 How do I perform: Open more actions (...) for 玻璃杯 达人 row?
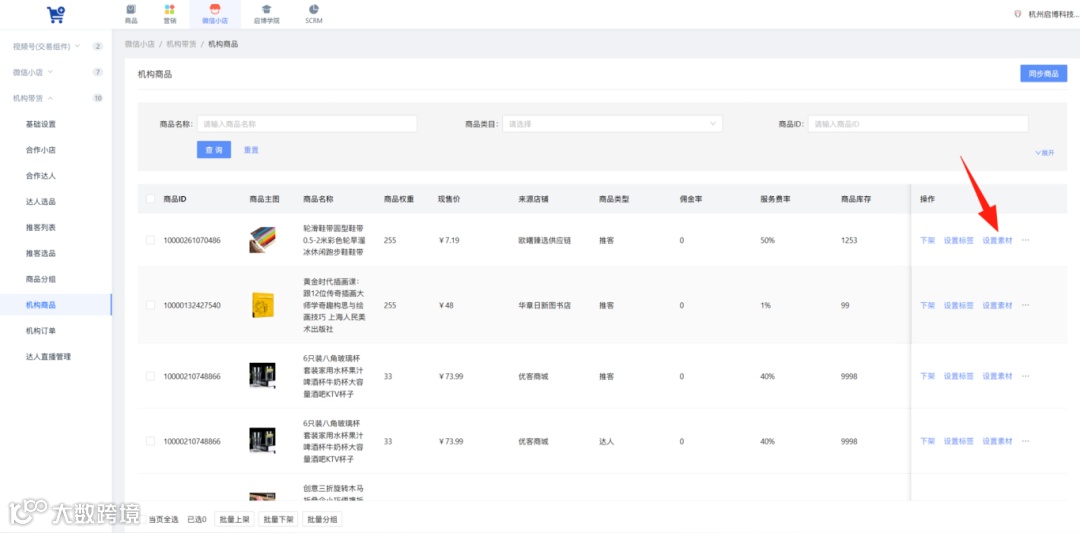[1025, 441]
